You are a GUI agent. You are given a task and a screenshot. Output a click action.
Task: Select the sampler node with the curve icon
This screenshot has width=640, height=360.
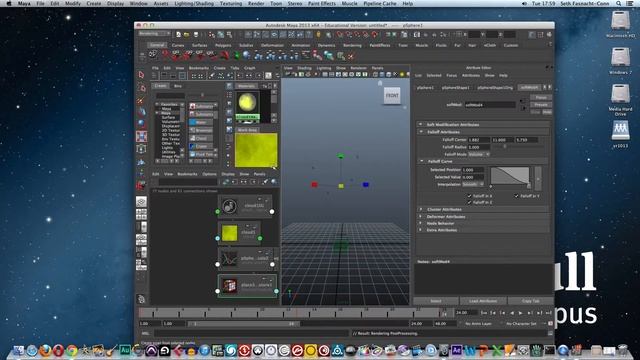[245, 259]
